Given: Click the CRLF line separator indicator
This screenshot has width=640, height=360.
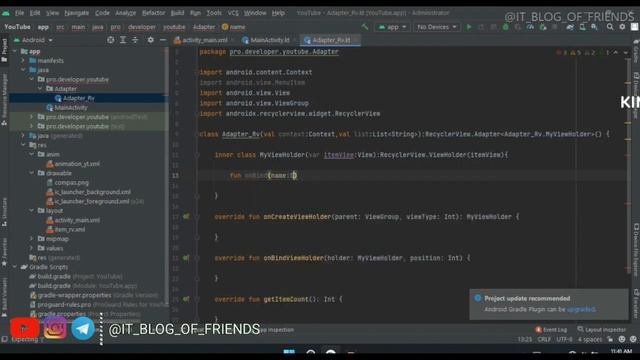Looking at the screenshot, I should (x=544, y=340).
